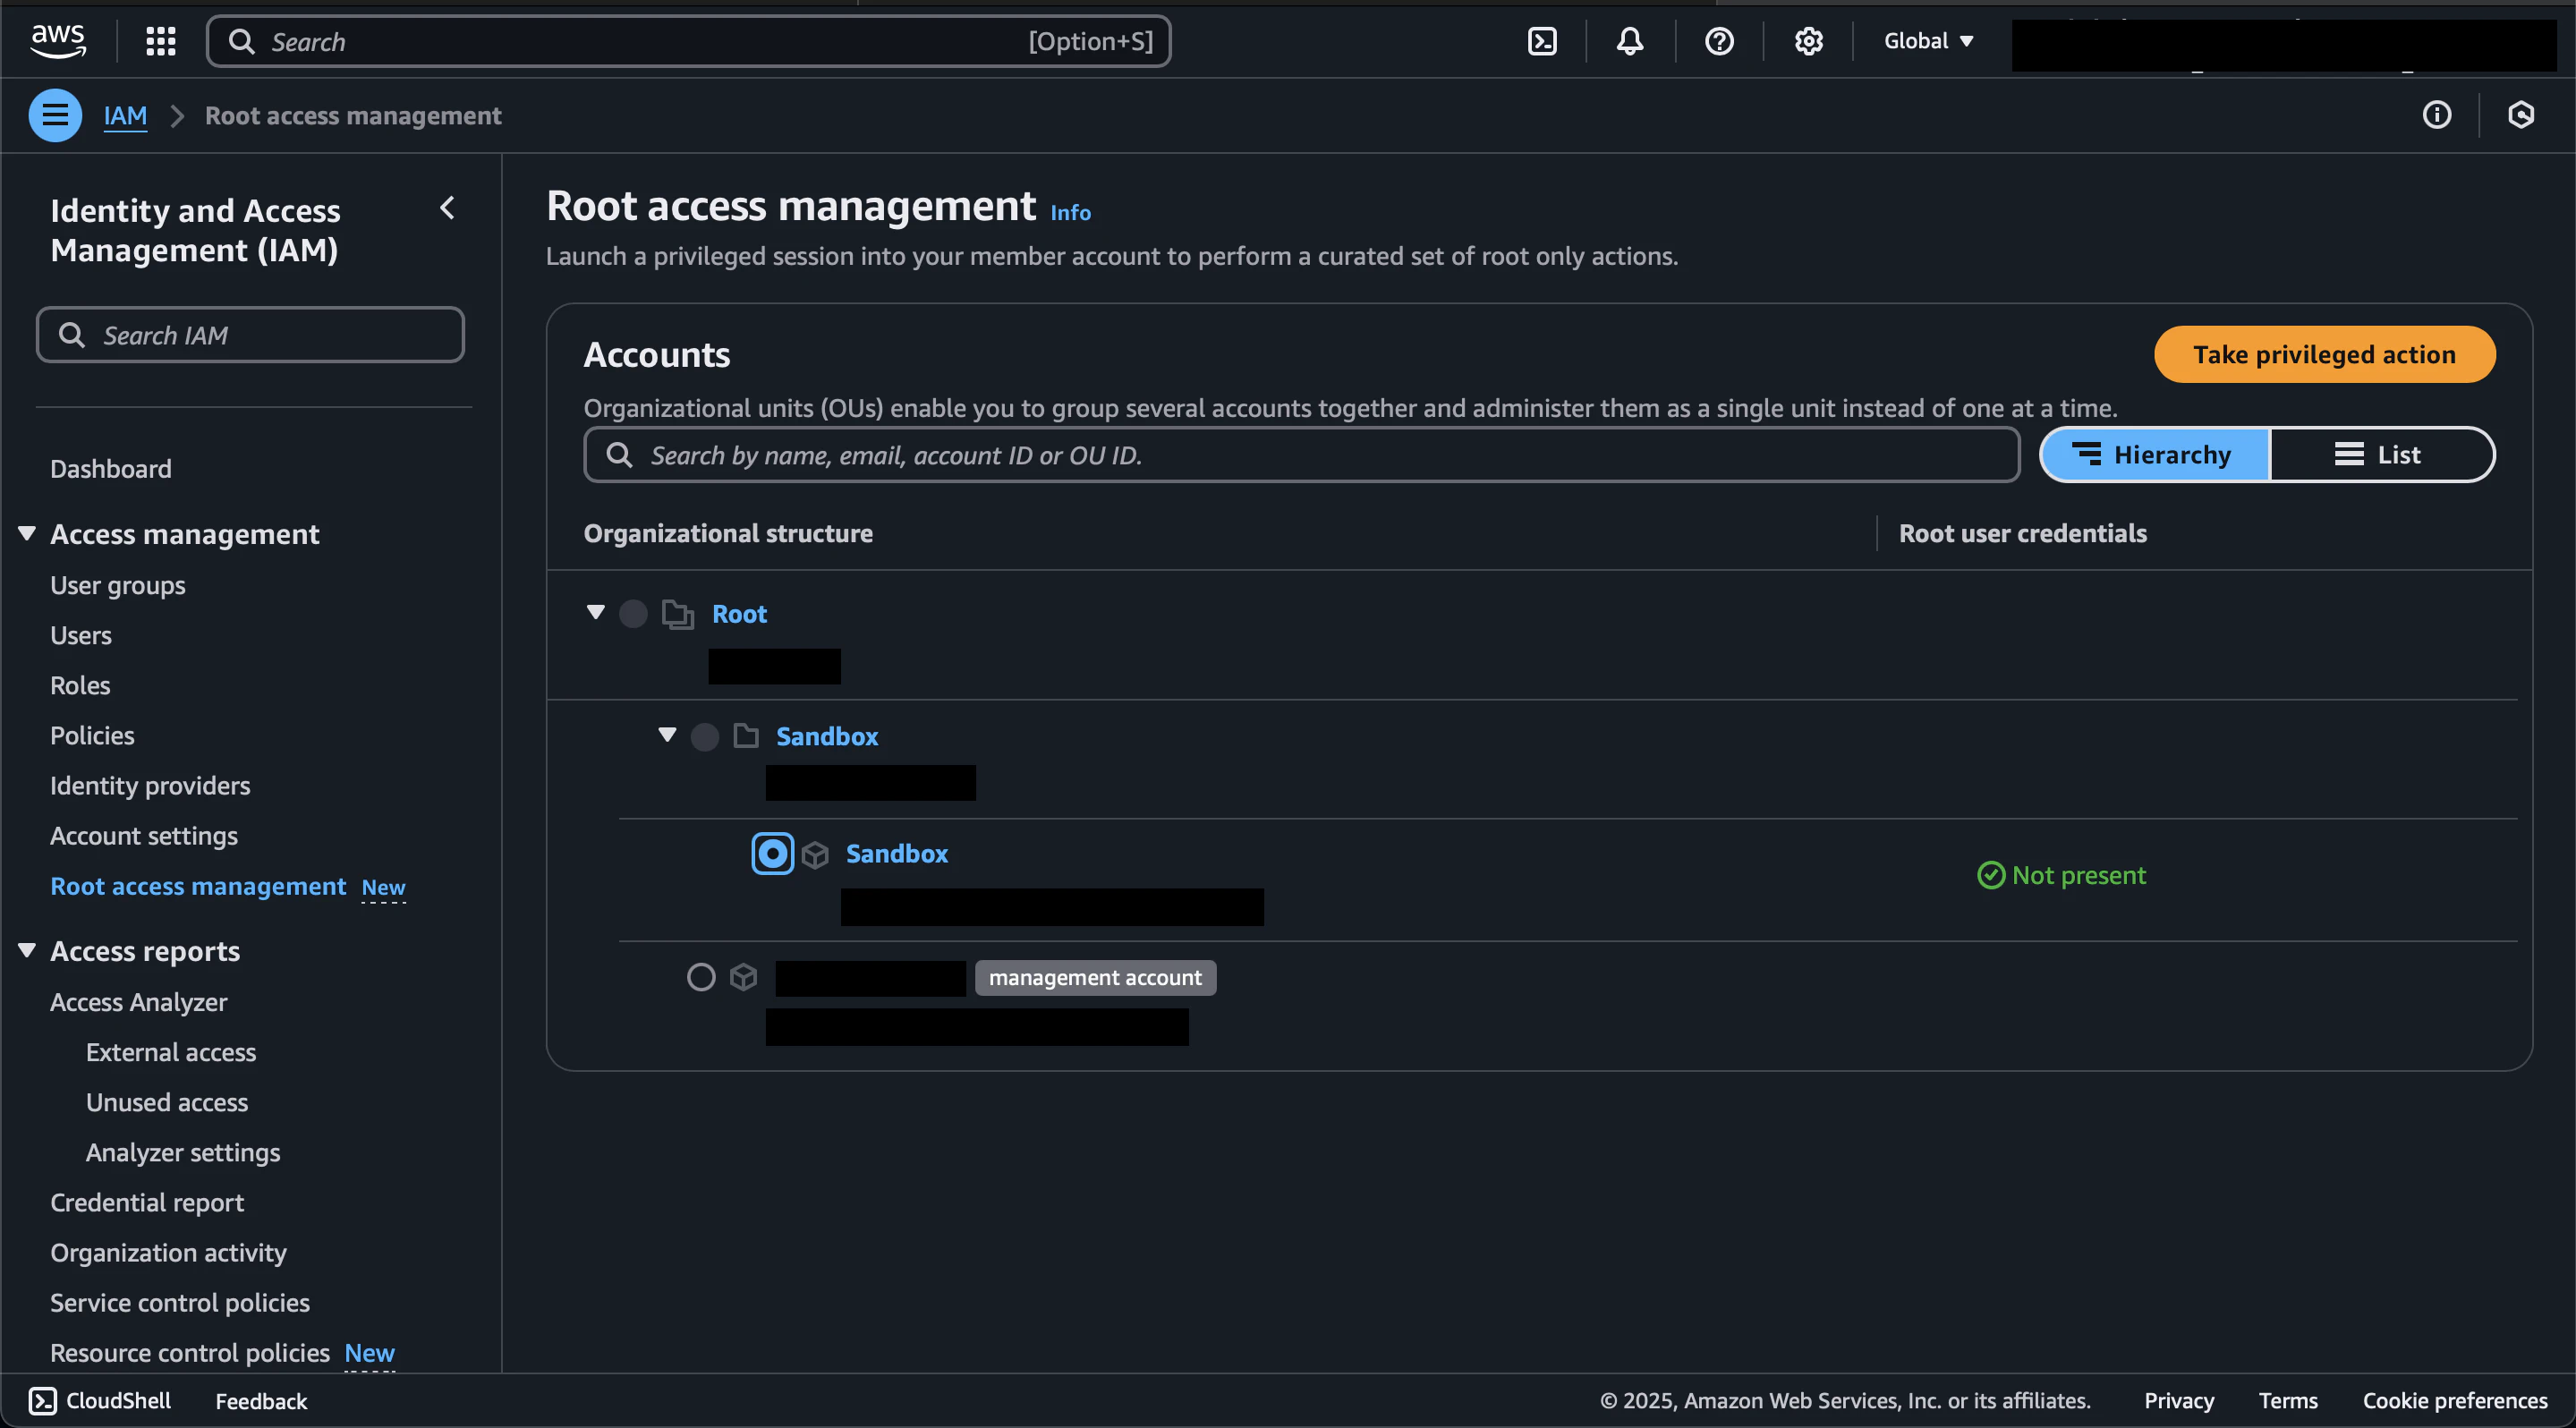Viewport: 2576px width, 1428px height.
Task: Toggle the side navigation hamburger icon
Action: tap(55, 116)
